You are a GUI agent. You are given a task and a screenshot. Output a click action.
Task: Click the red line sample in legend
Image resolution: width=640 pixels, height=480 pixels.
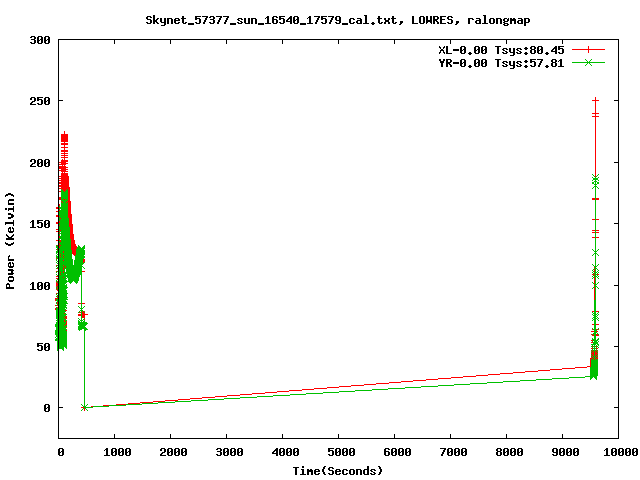point(588,50)
